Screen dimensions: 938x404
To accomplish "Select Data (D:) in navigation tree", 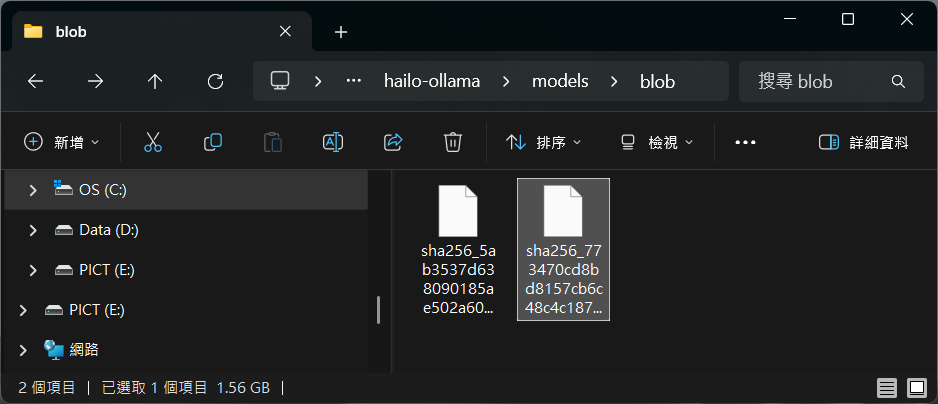I will (x=185, y=230).
